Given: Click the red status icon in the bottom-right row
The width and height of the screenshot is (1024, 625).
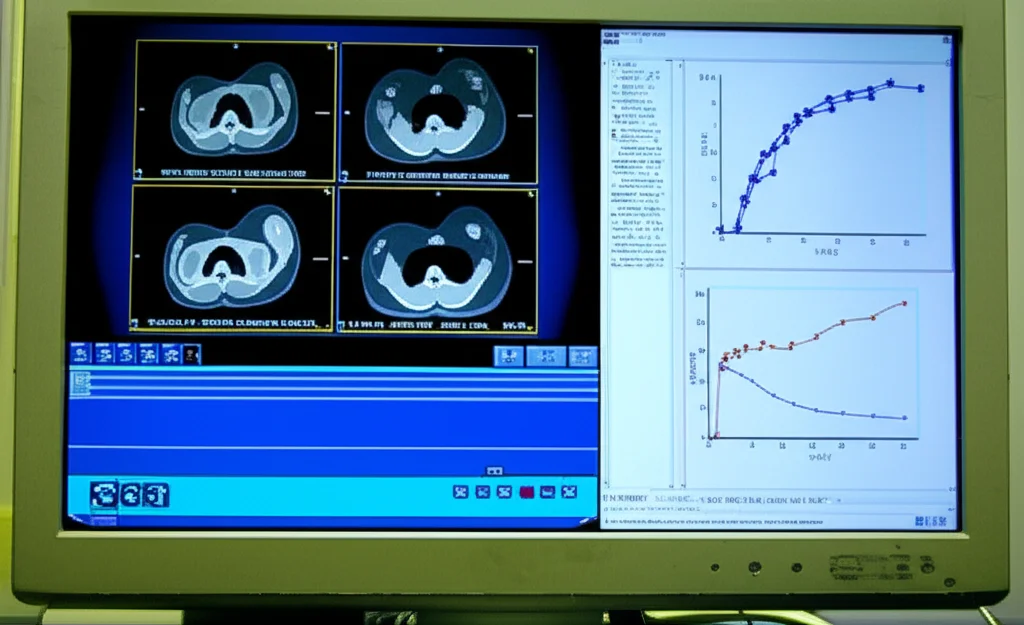Looking at the screenshot, I should click(526, 492).
